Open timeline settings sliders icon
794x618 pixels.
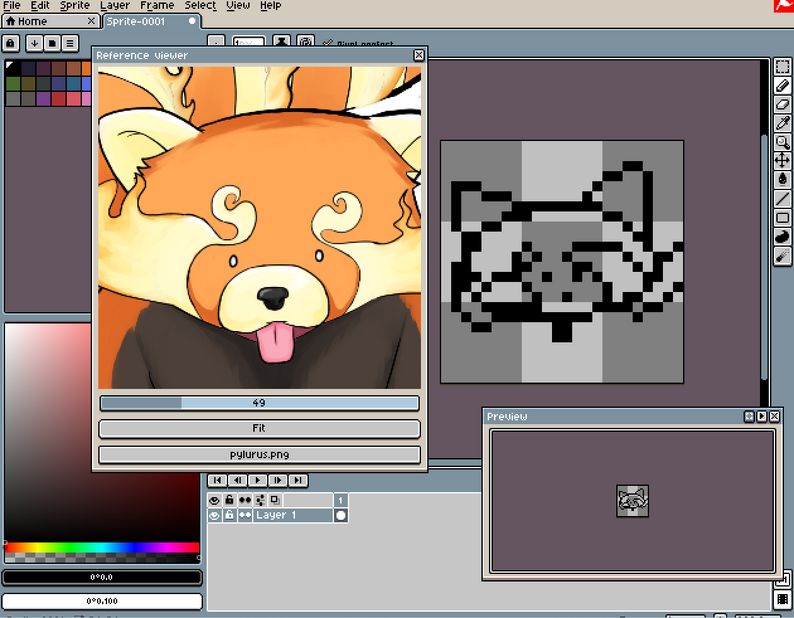click(x=260, y=500)
